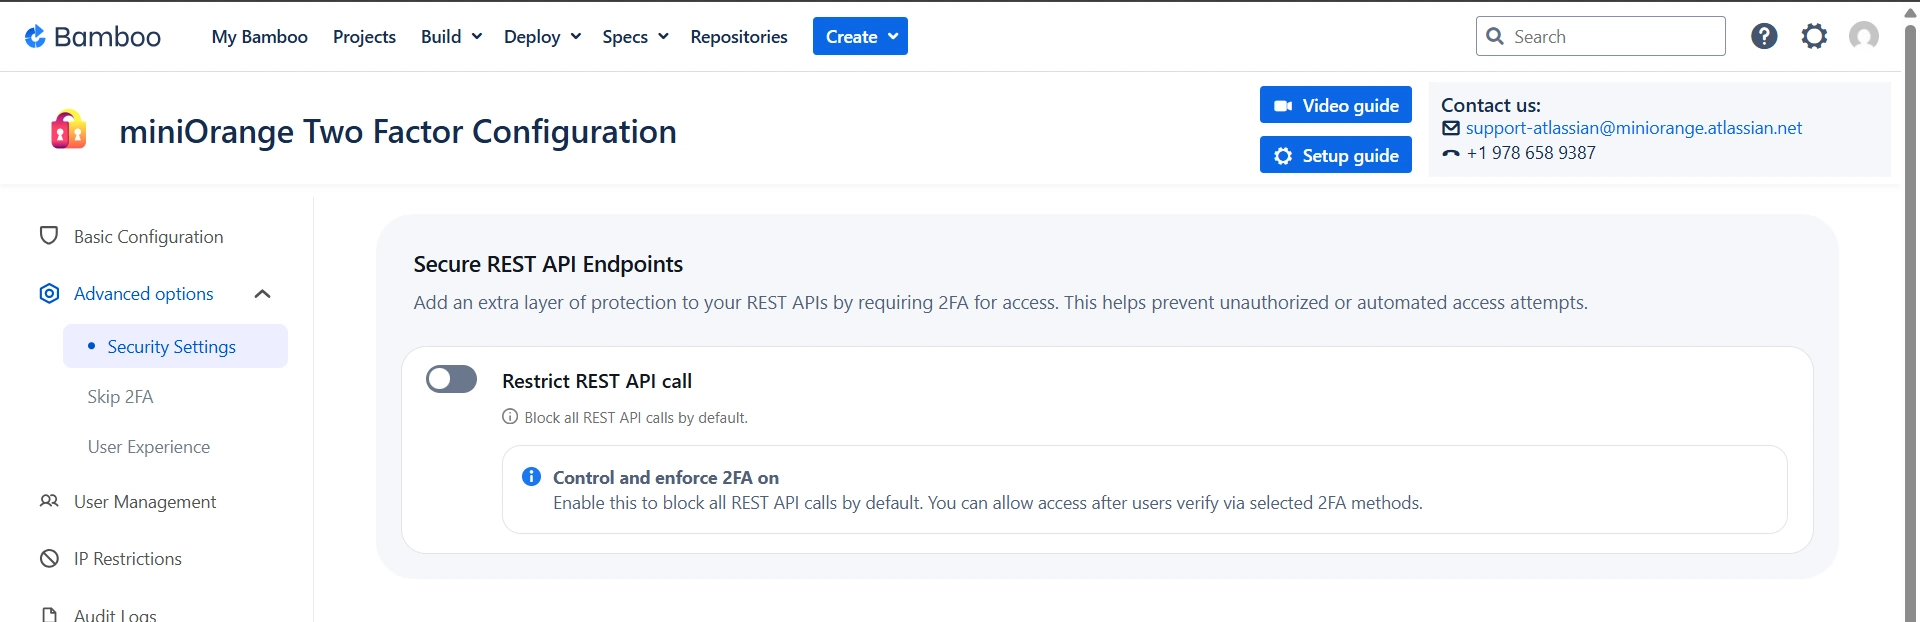Click the Setup guide button
Viewport: 1920px width, 622px height.
1336,155
